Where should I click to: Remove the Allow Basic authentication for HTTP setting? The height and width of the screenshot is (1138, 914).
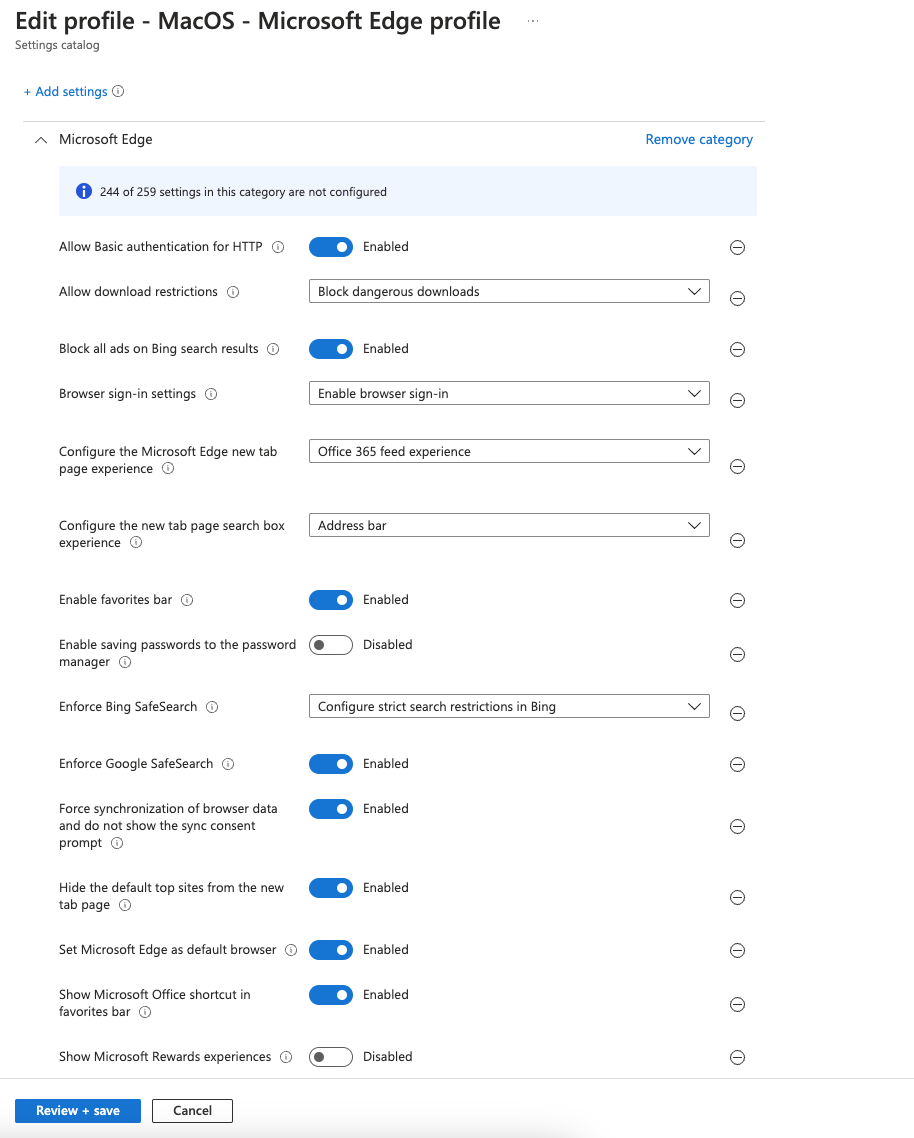(737, 247)
